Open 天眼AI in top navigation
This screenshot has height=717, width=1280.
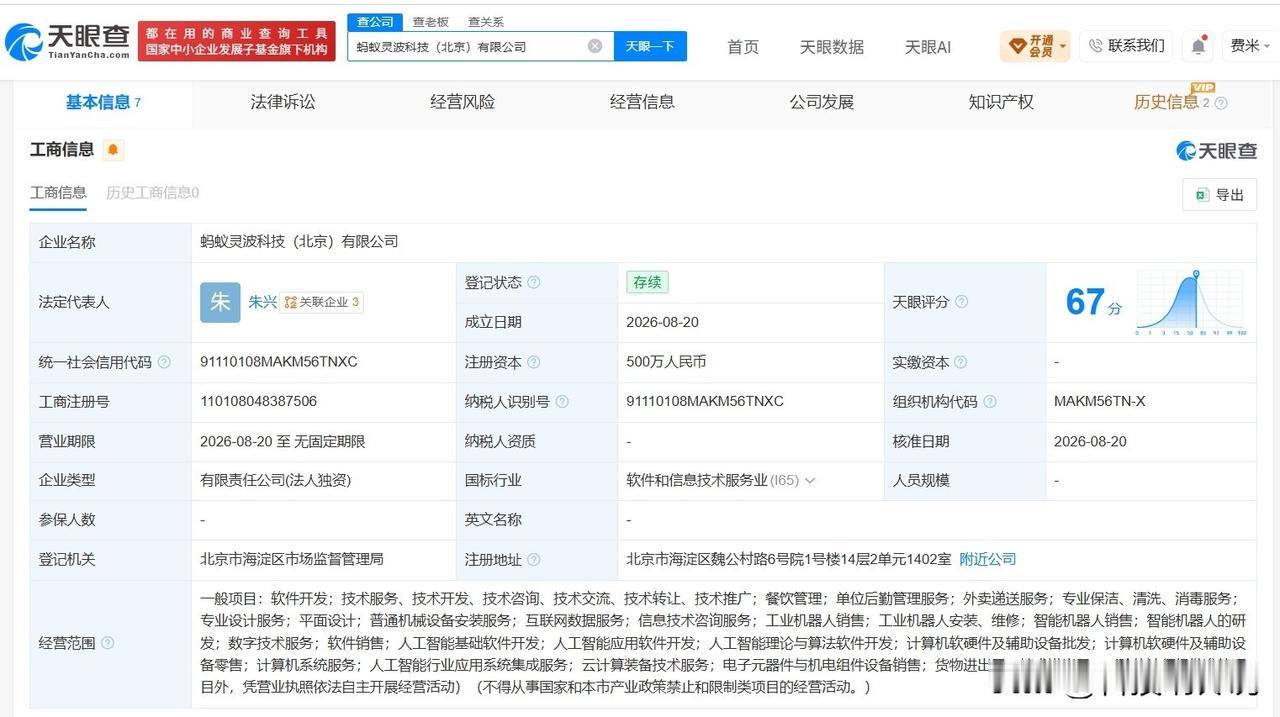(928, 47)
